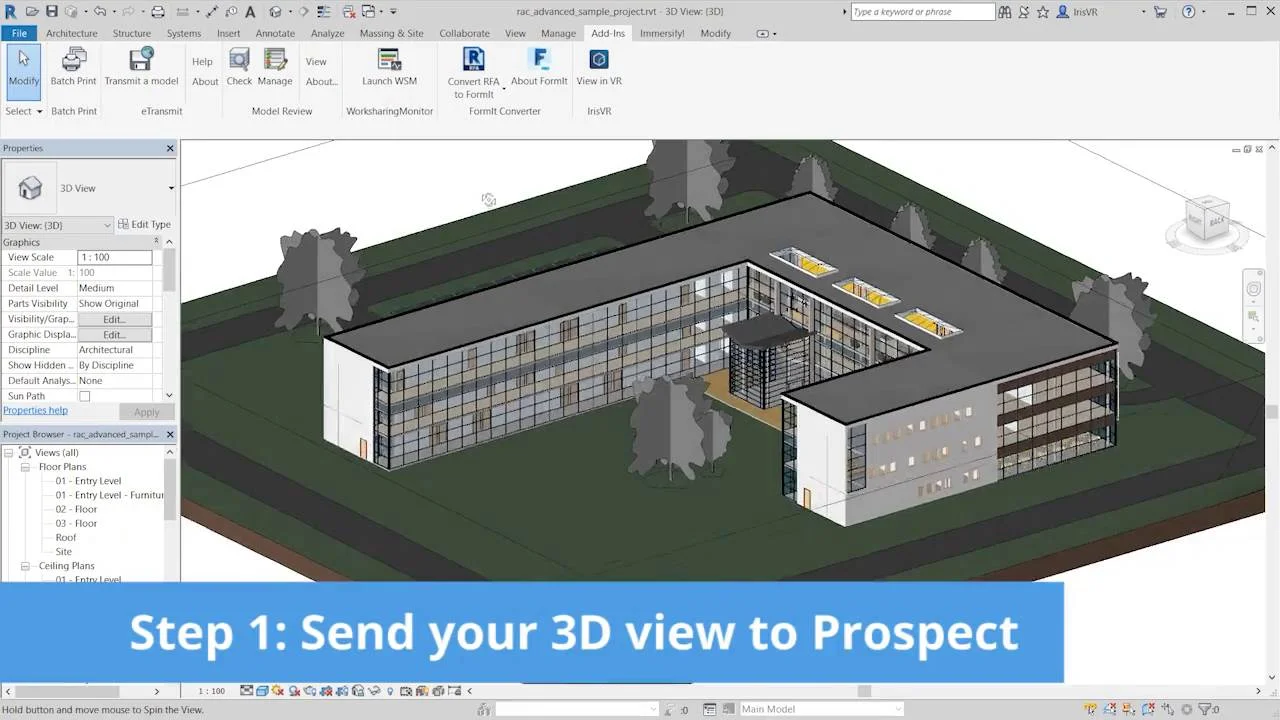Click the View Scale 1 : 100 field

tap(114, 258)
